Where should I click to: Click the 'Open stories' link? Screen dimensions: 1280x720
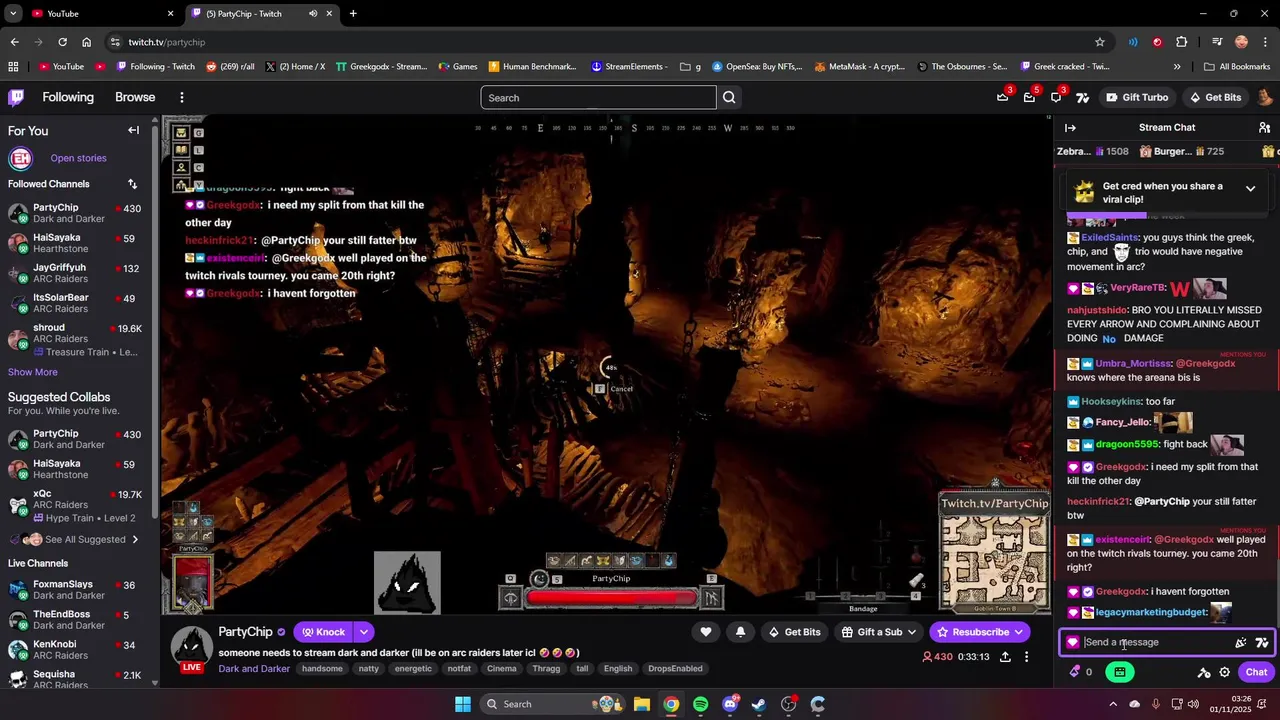(78, 158)
